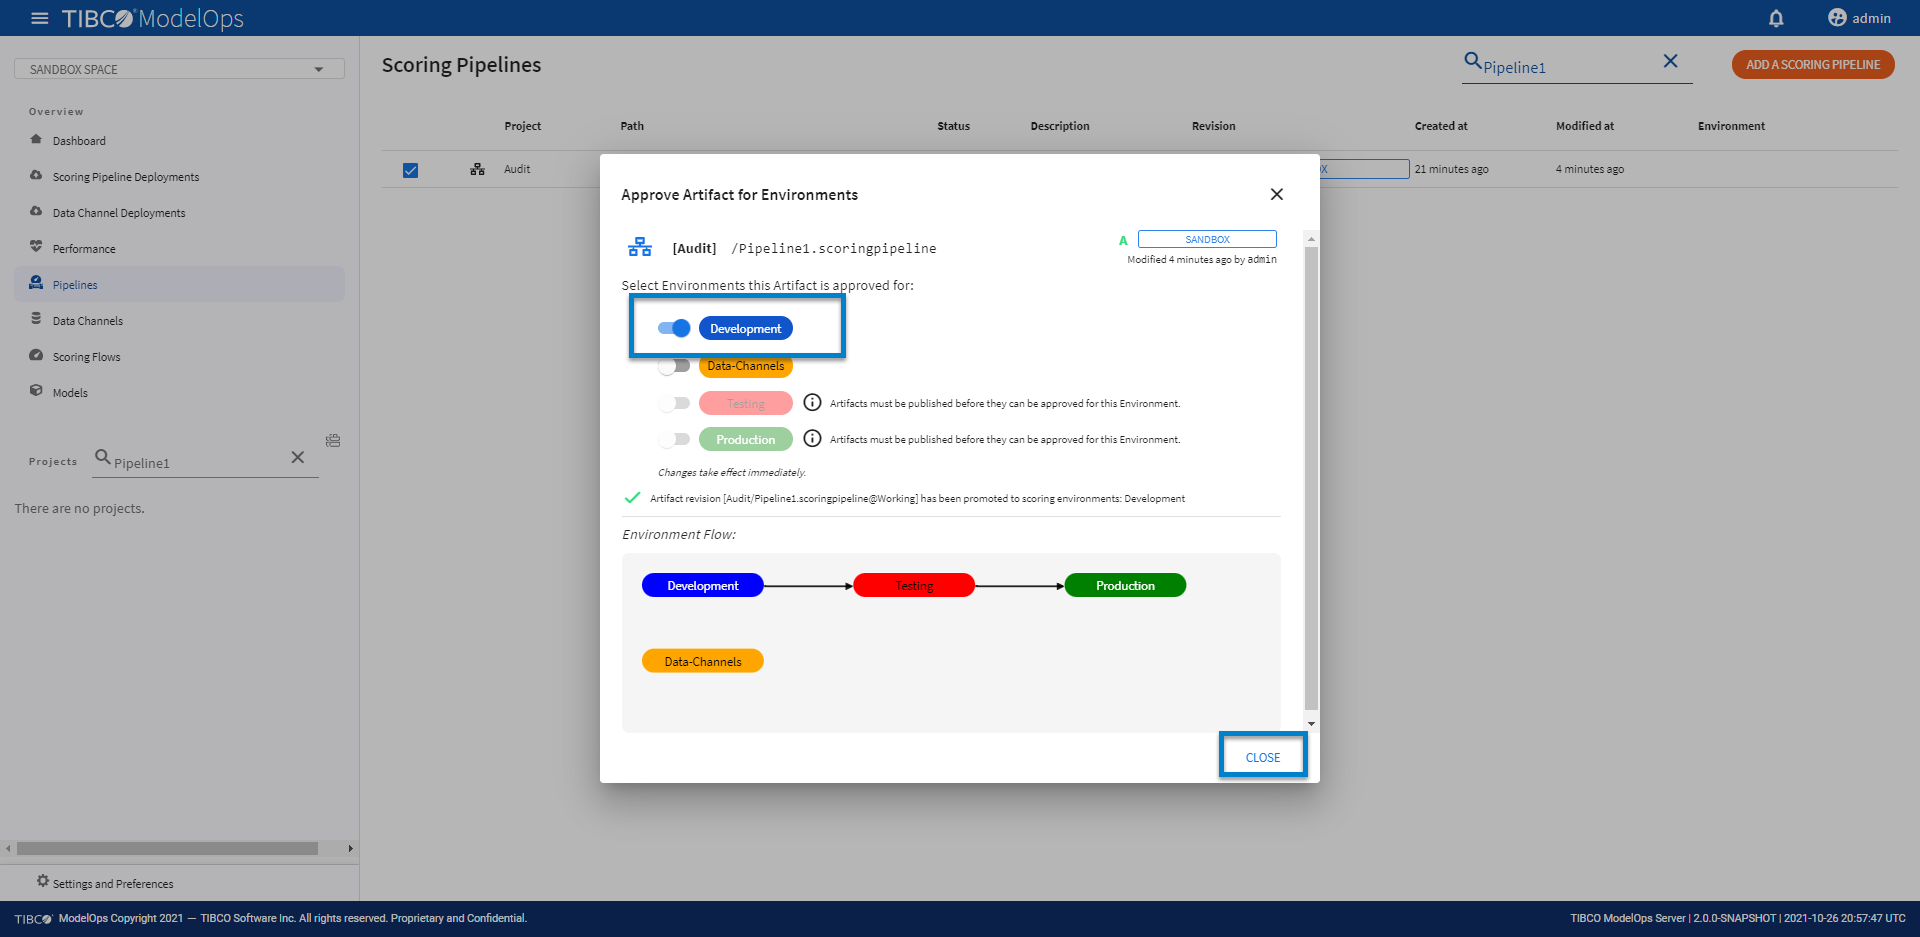The image size is (1920, 937).
Task: Click the search magnifier beside top Pipeline1 field
Action: click(1472, 61)
